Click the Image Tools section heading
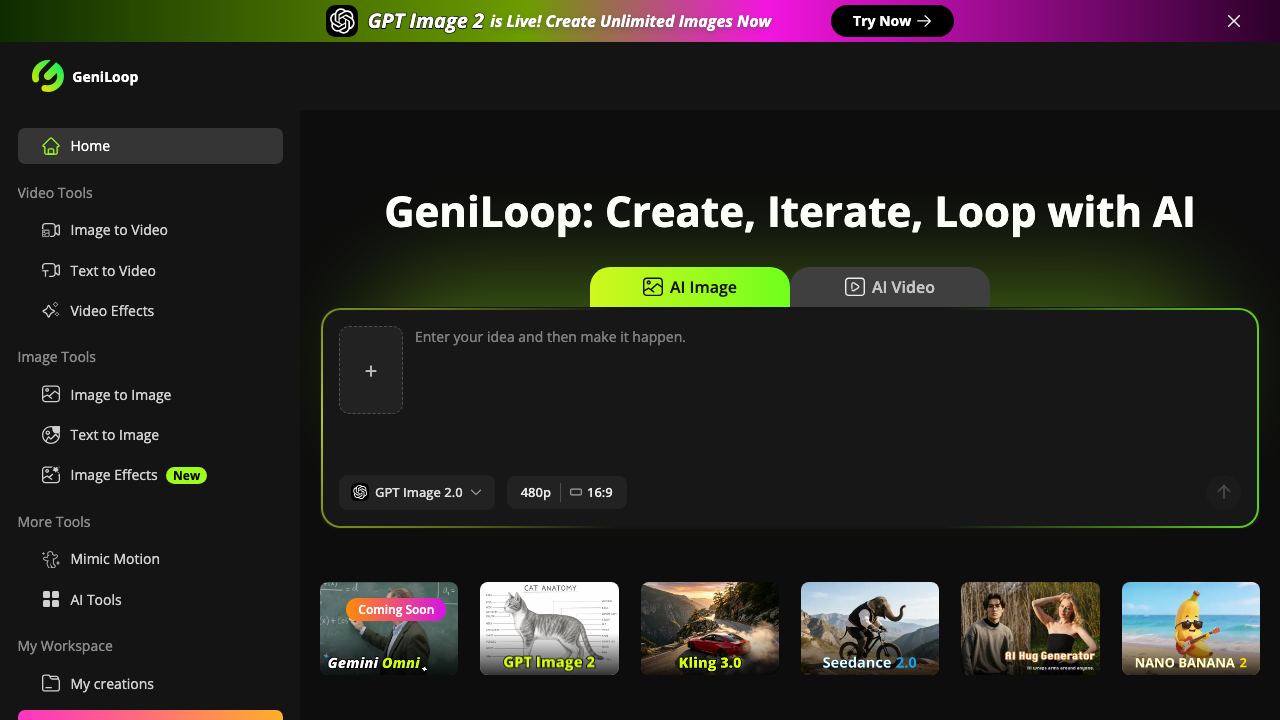The height and width of the screenshot is (720, 1280). (57, 357)
